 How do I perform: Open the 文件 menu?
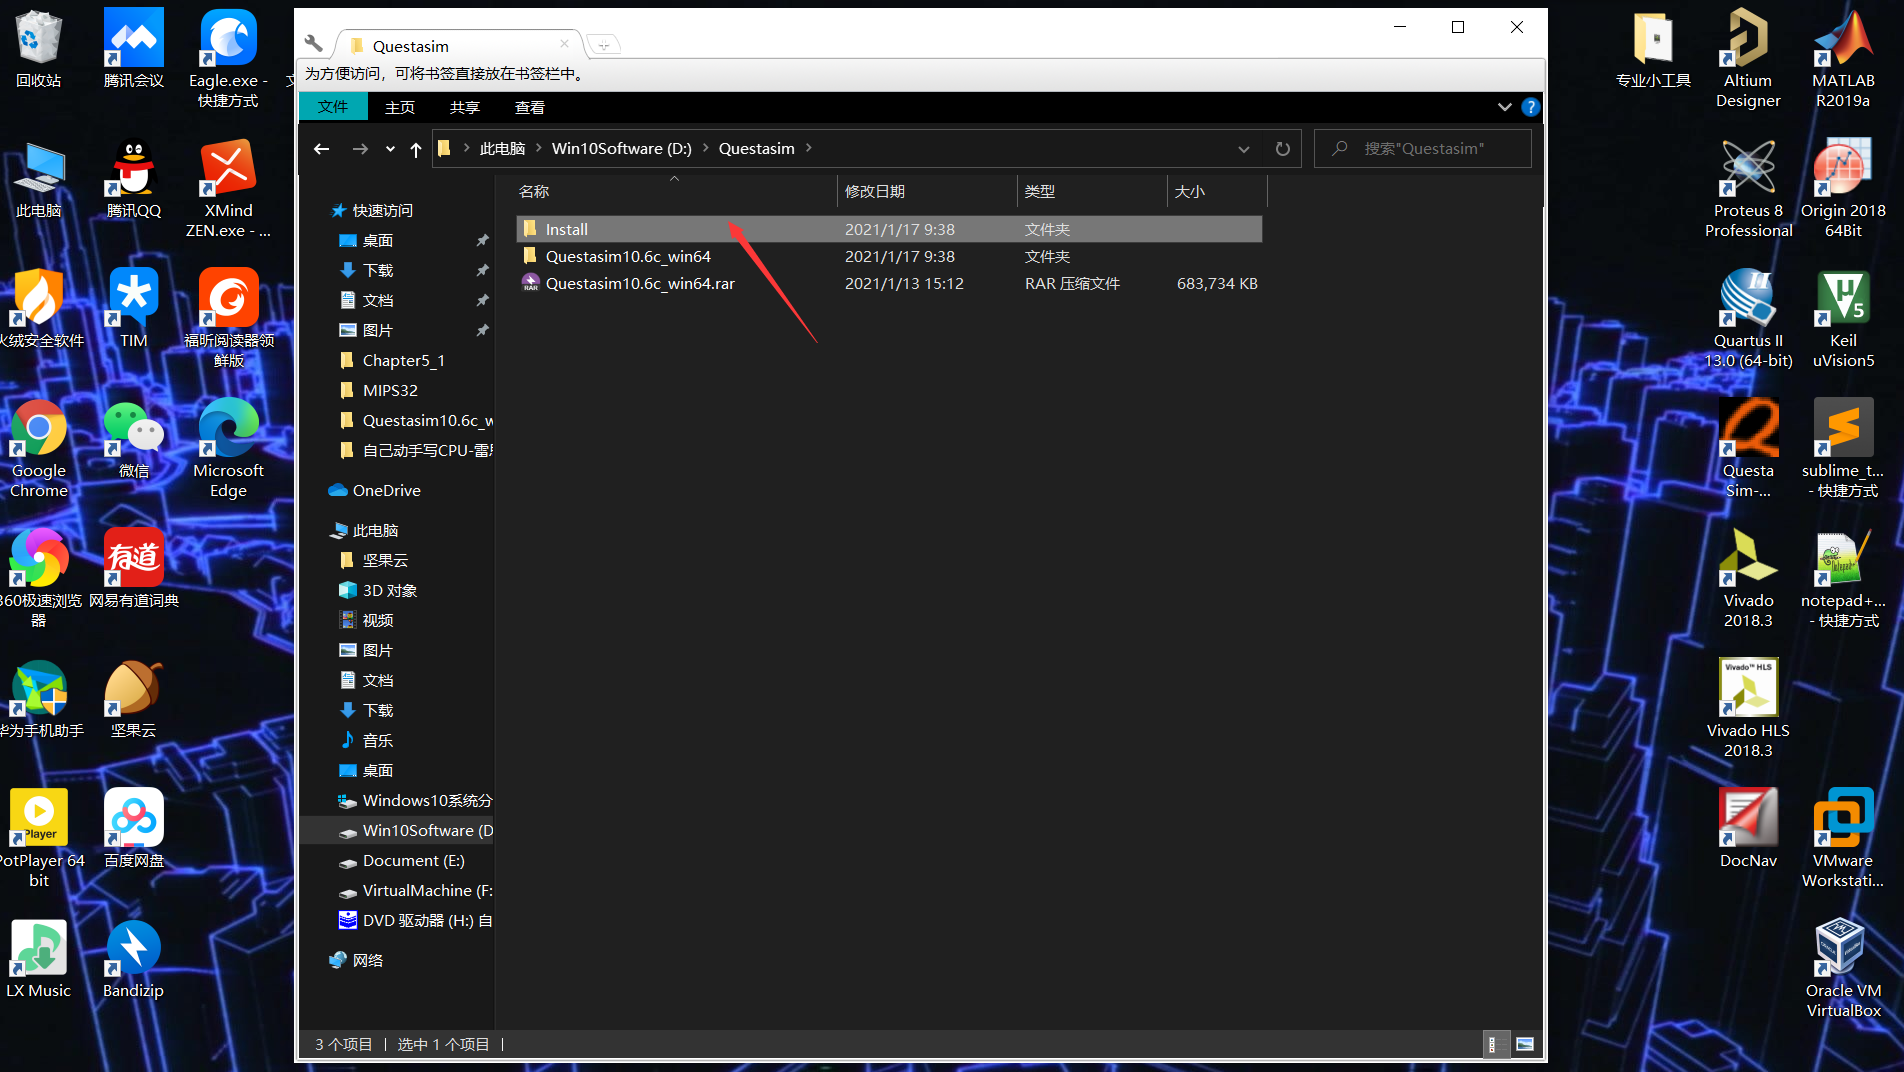[x=333, y=107]
